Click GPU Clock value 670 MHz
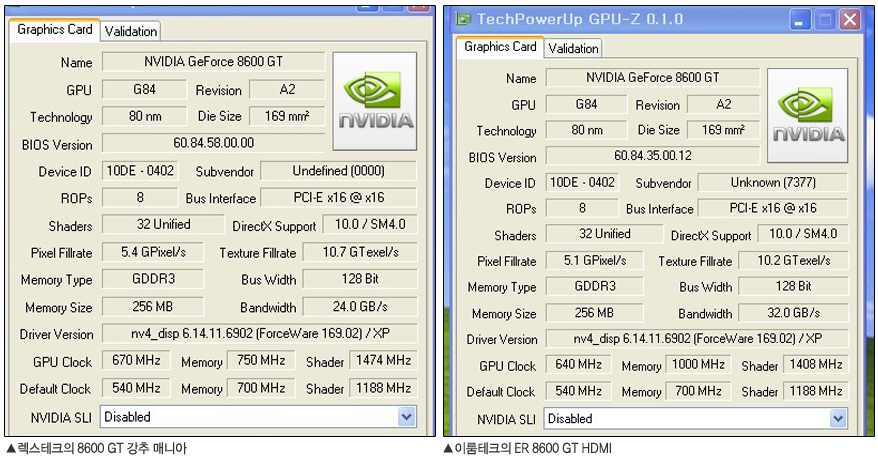Screen dimensions: 878x461 (136, 360)
